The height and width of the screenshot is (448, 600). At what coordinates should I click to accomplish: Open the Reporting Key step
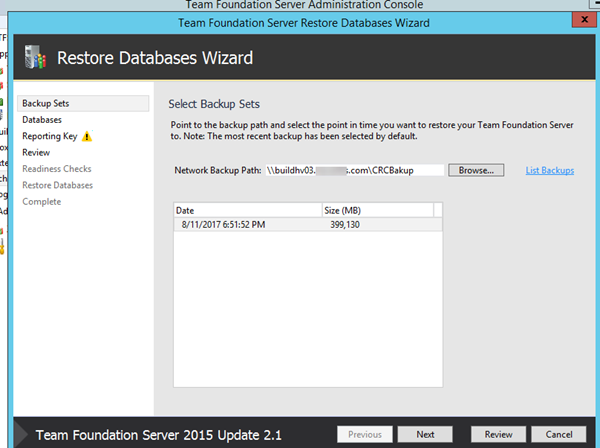[x=50, y=136]
